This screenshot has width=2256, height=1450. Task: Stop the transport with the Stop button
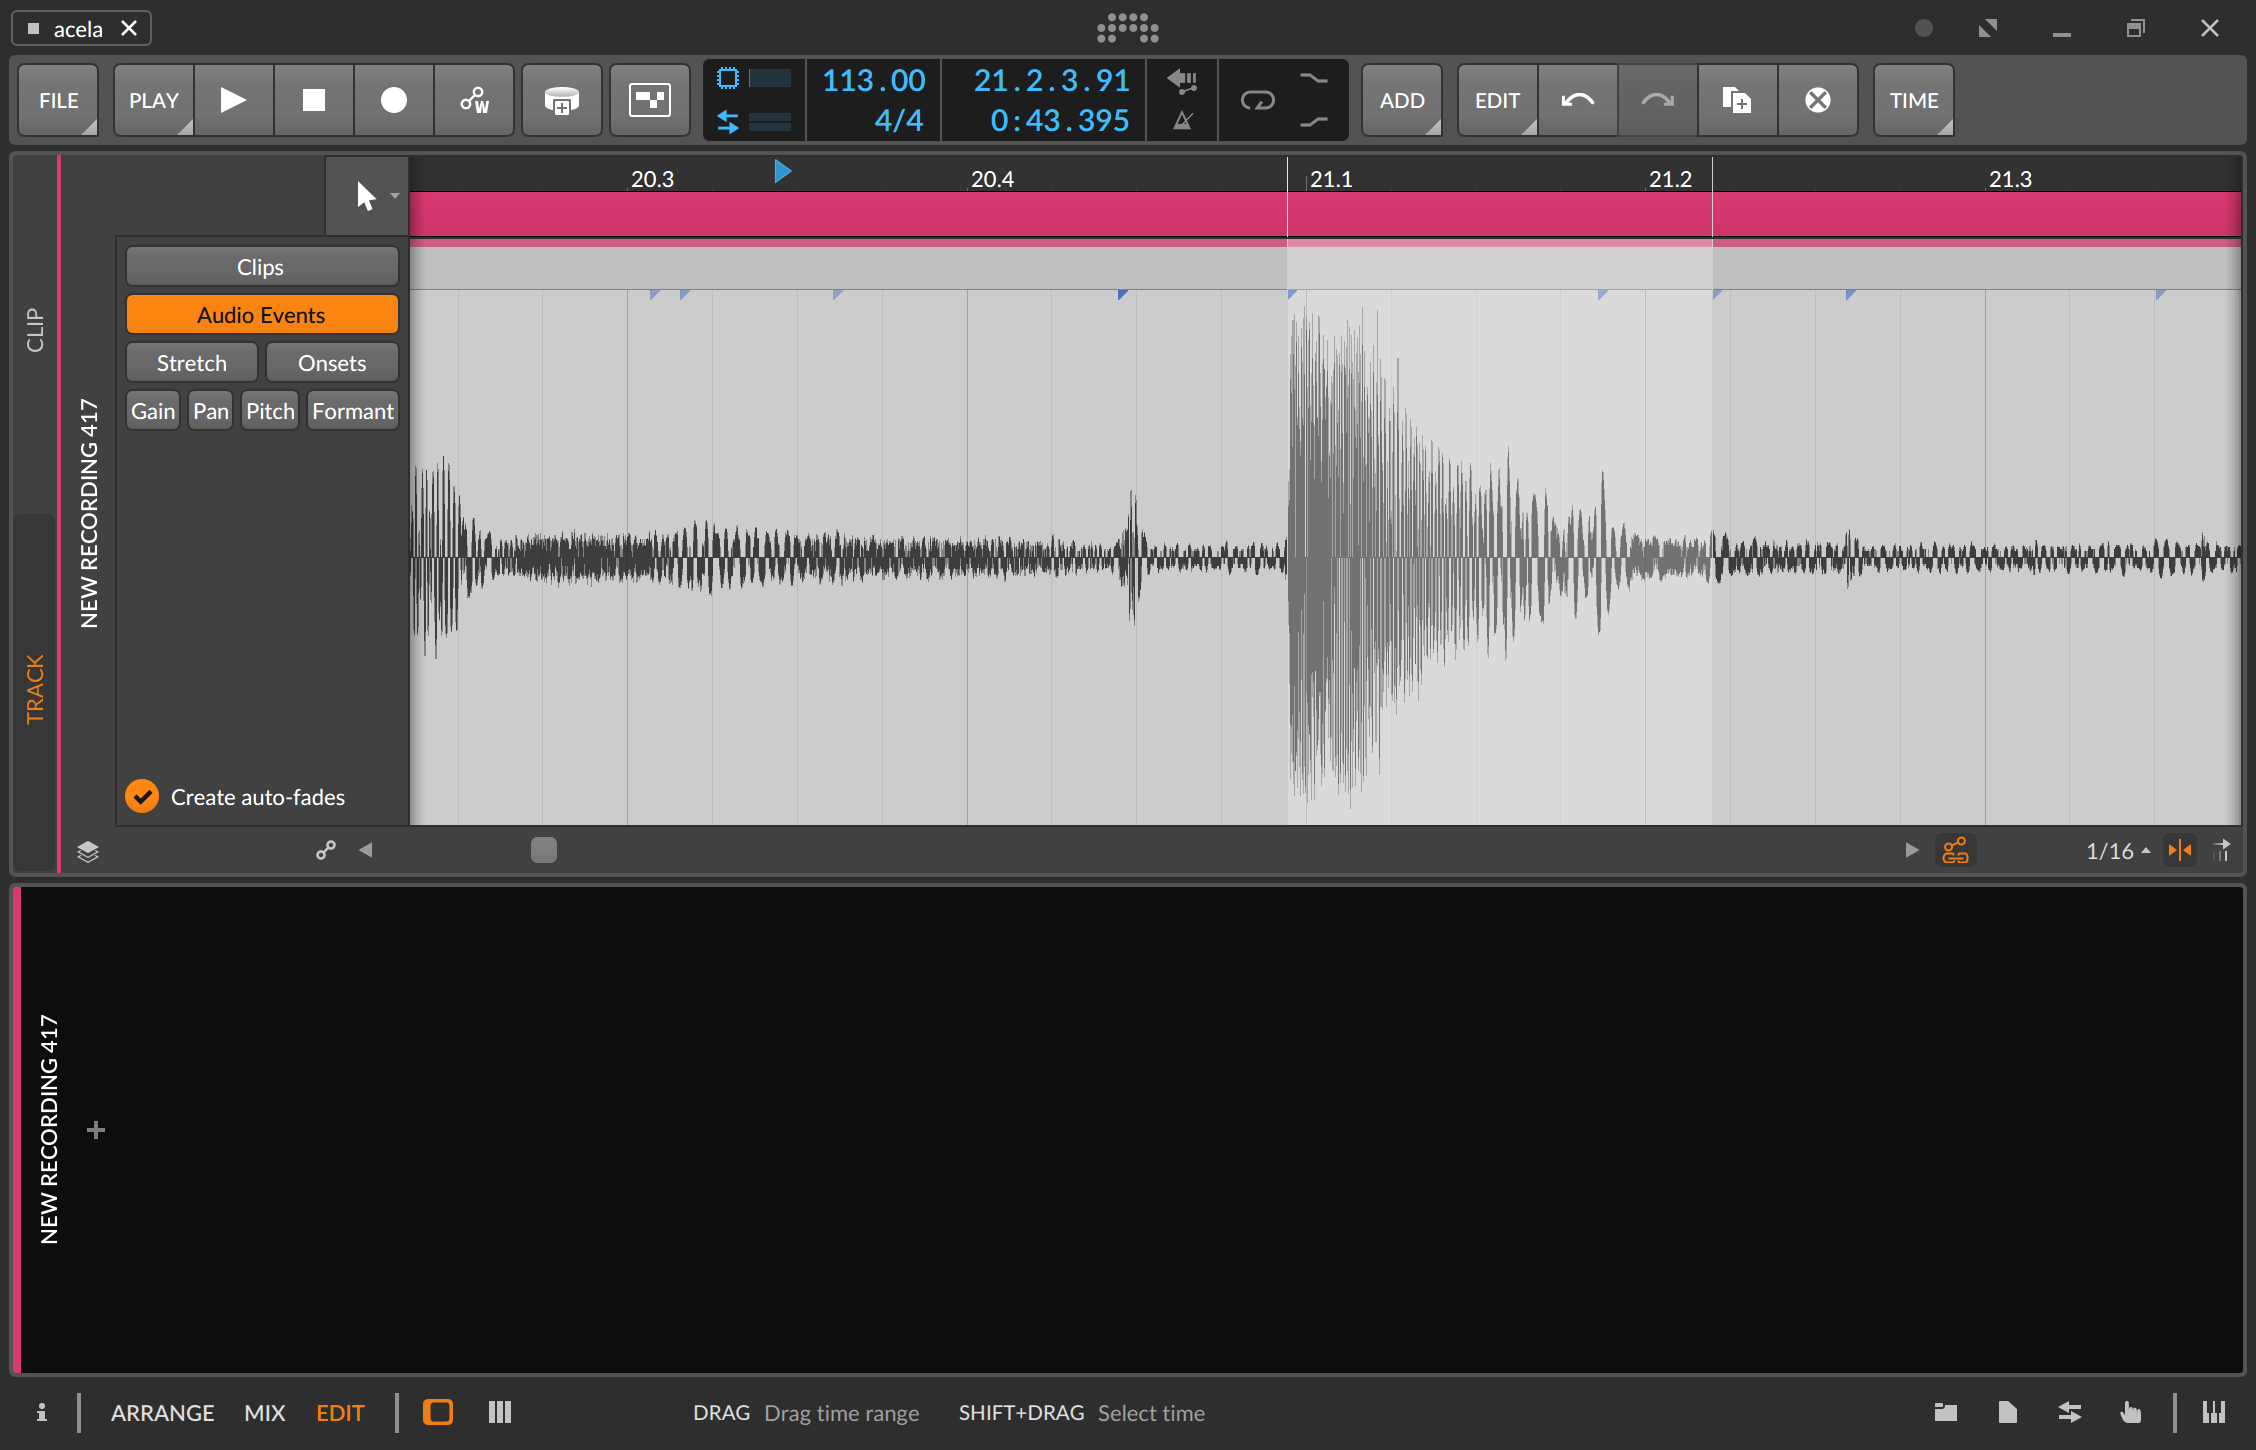tap(313, 100)
